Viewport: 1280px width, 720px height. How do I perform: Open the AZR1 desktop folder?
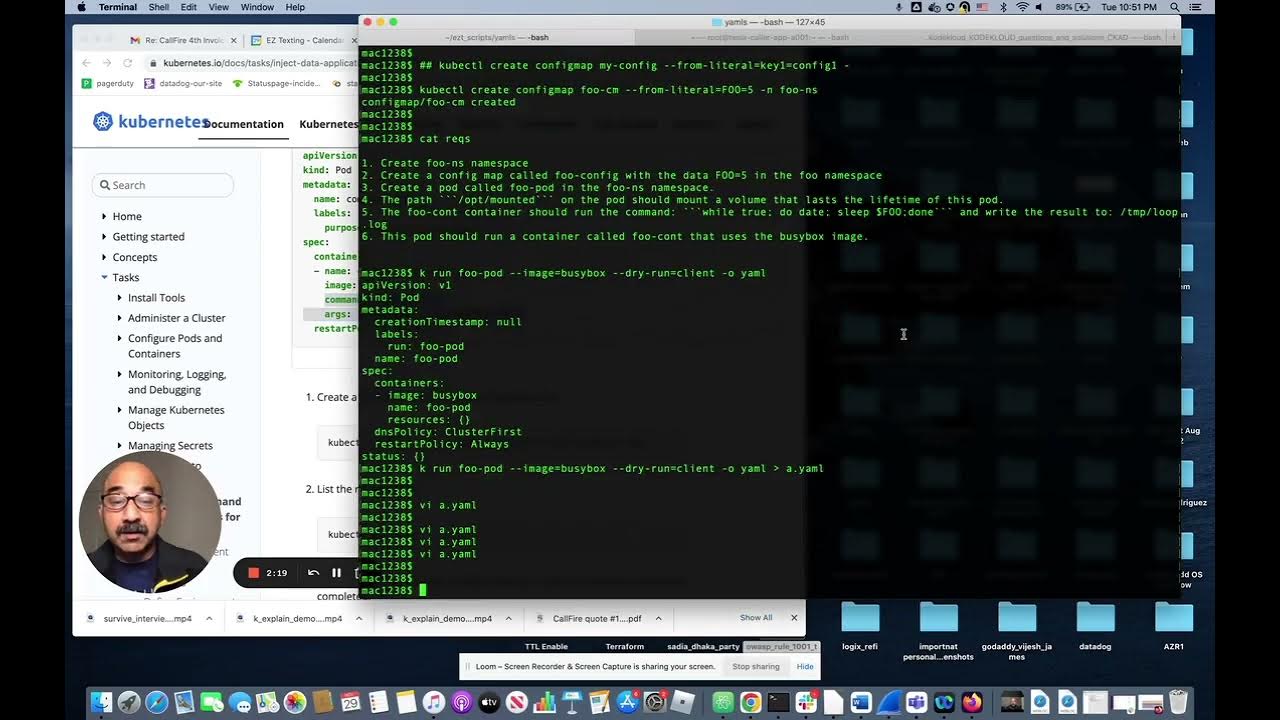1174,625
